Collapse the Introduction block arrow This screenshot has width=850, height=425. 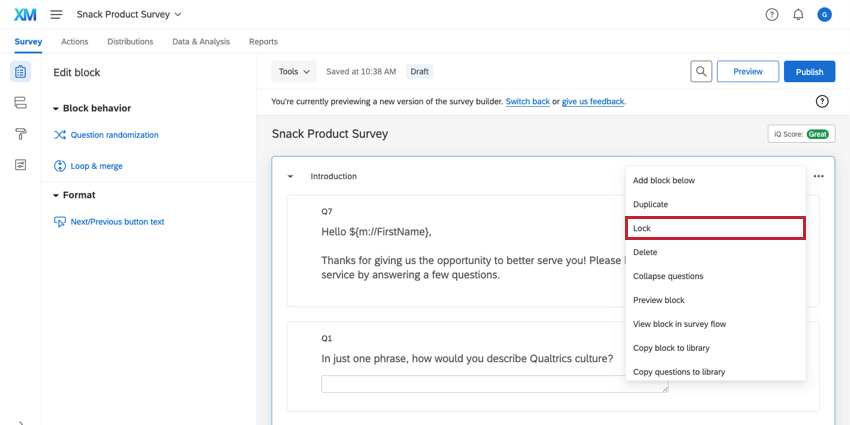point(290,177)
